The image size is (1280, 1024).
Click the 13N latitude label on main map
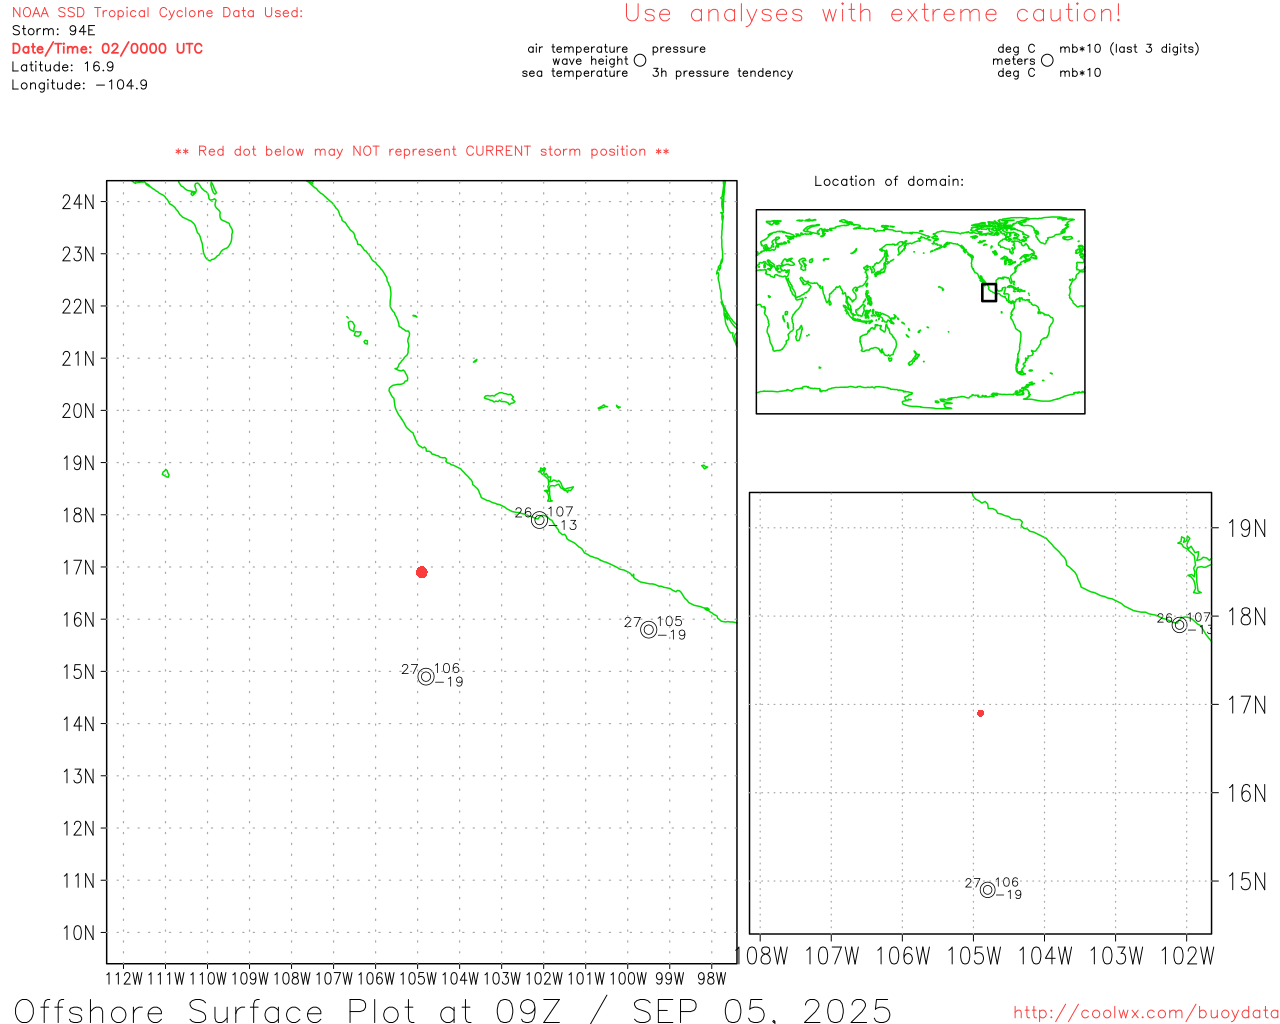(x=78, y=777)
